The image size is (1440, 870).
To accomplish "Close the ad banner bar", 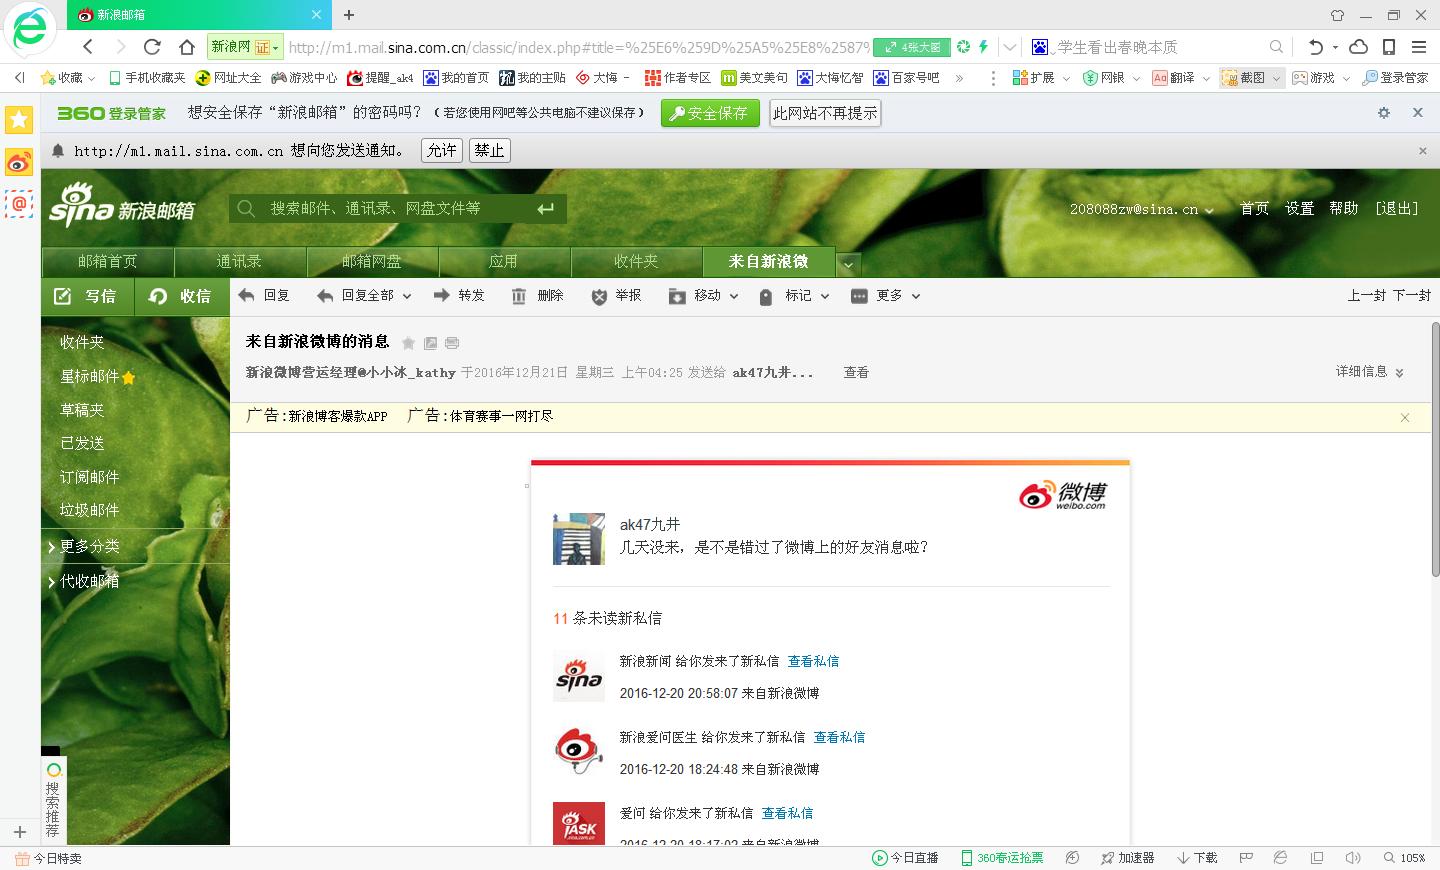I will tap(1405, 417).
